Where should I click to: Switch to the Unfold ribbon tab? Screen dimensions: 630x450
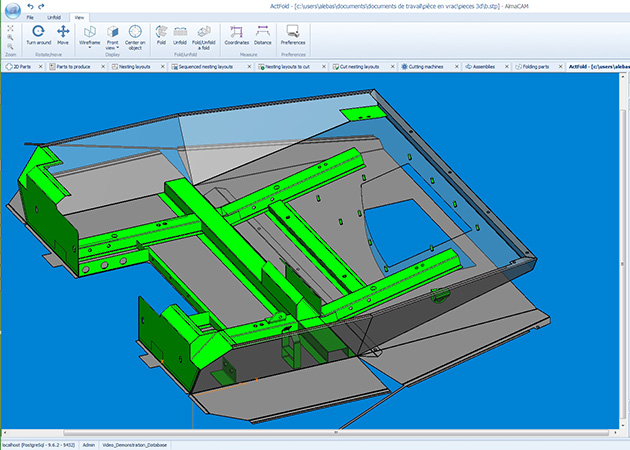54,18
